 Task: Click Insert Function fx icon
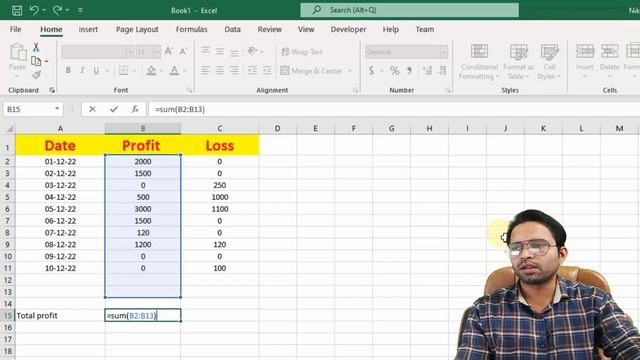tap(135, 109)
